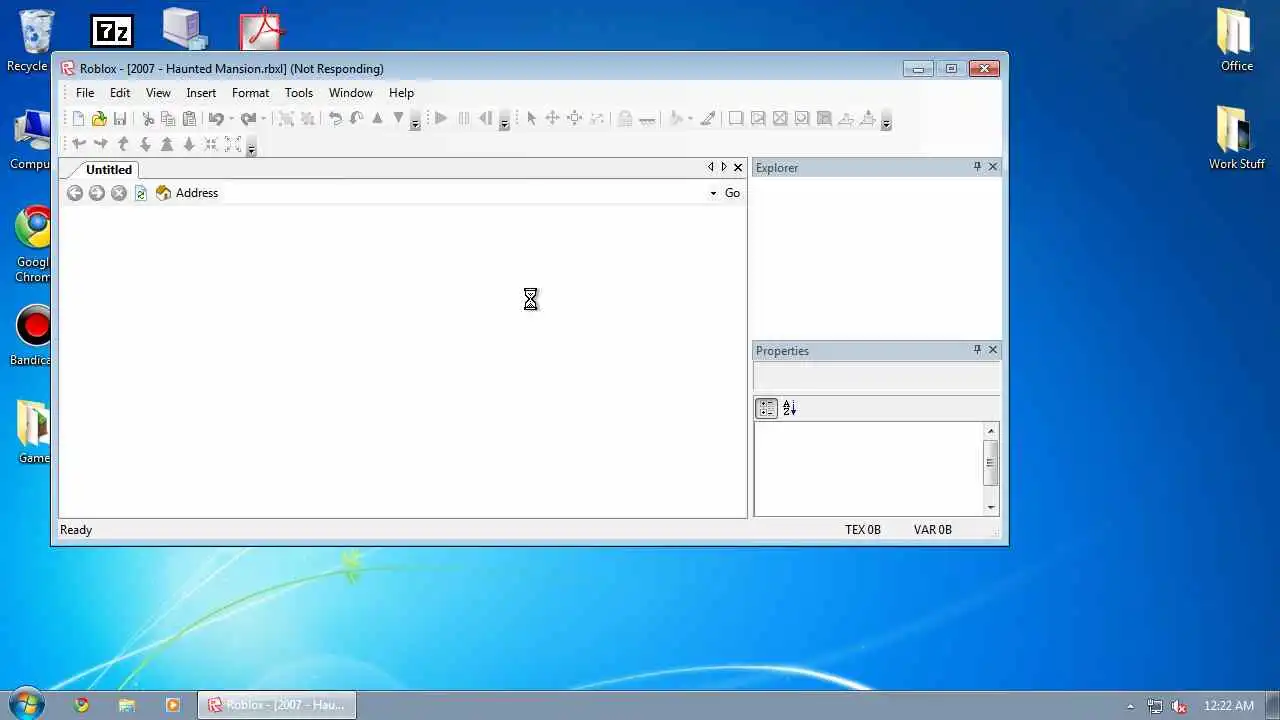Screen dimensions: 1280x720
Task: Select the dropper tool icon
Action: 708,118
